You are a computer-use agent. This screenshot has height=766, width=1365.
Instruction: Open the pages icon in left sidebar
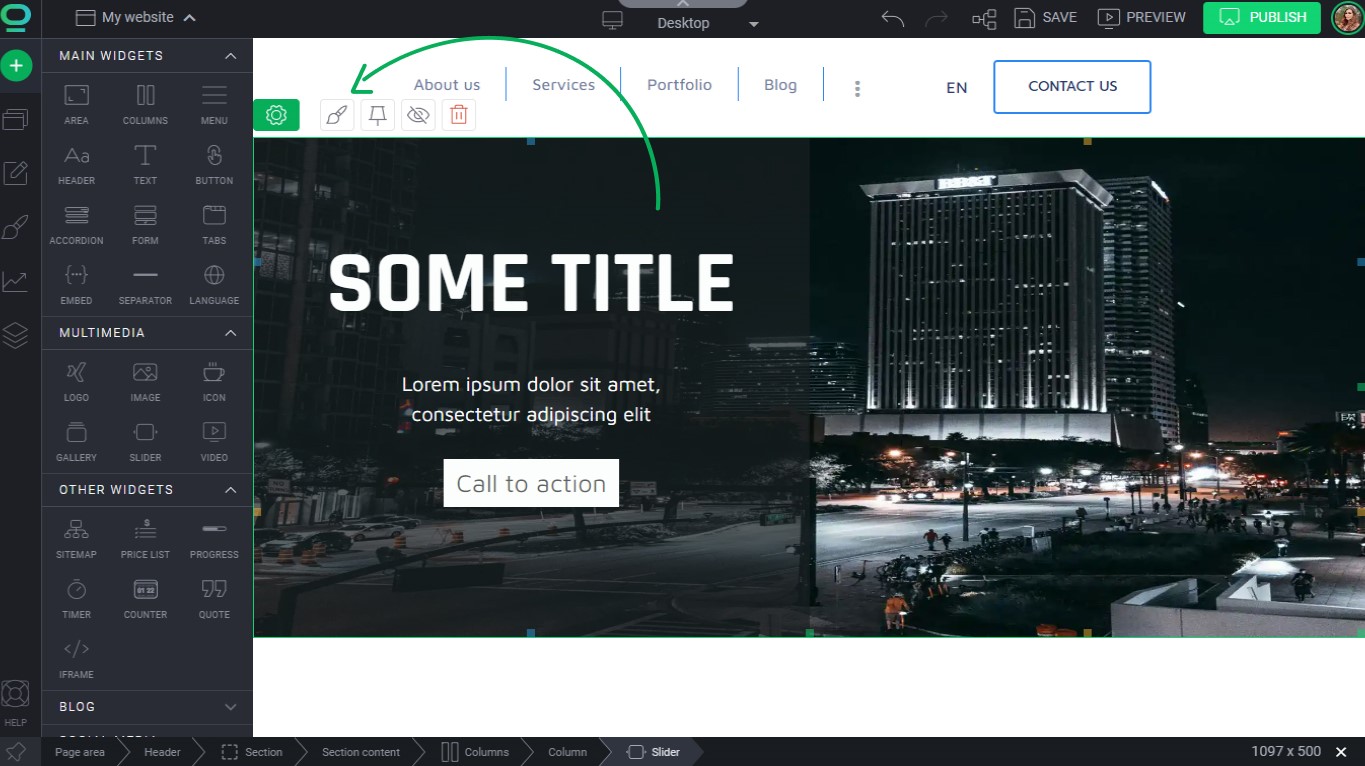click(15, 119)
